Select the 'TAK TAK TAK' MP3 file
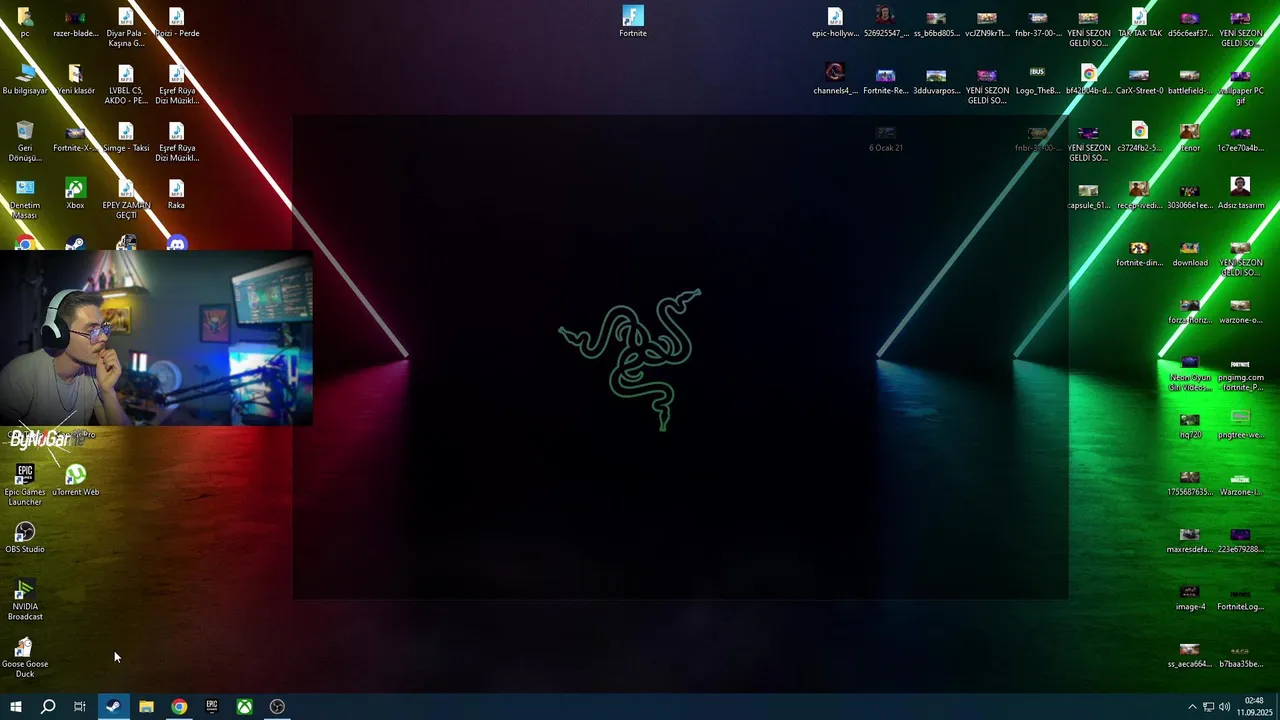 [1139, 22]
